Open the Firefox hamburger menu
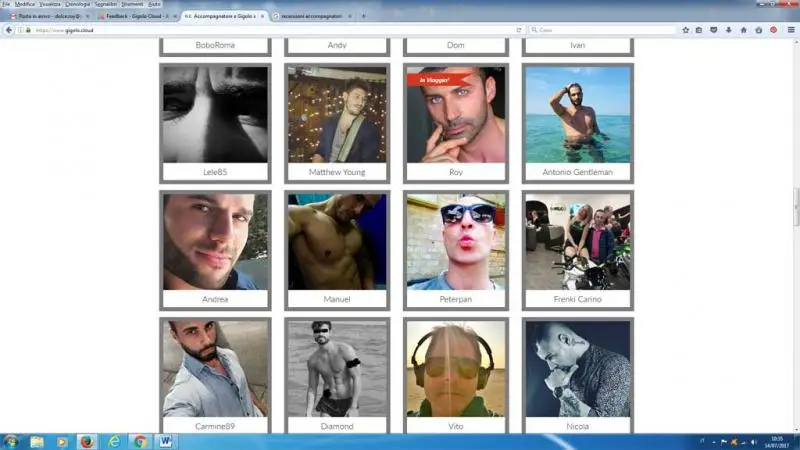Screen dimensions: 800x450 (791, 30)
